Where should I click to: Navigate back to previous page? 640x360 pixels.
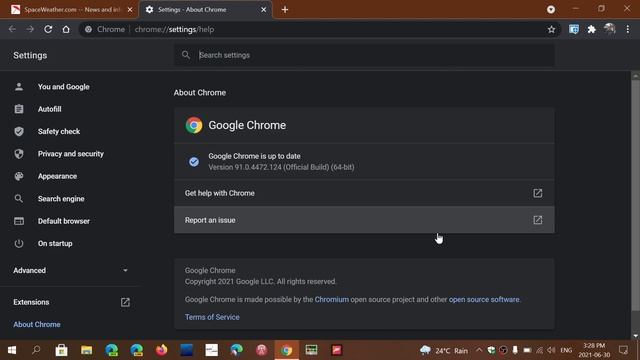[x=12, y=29]
